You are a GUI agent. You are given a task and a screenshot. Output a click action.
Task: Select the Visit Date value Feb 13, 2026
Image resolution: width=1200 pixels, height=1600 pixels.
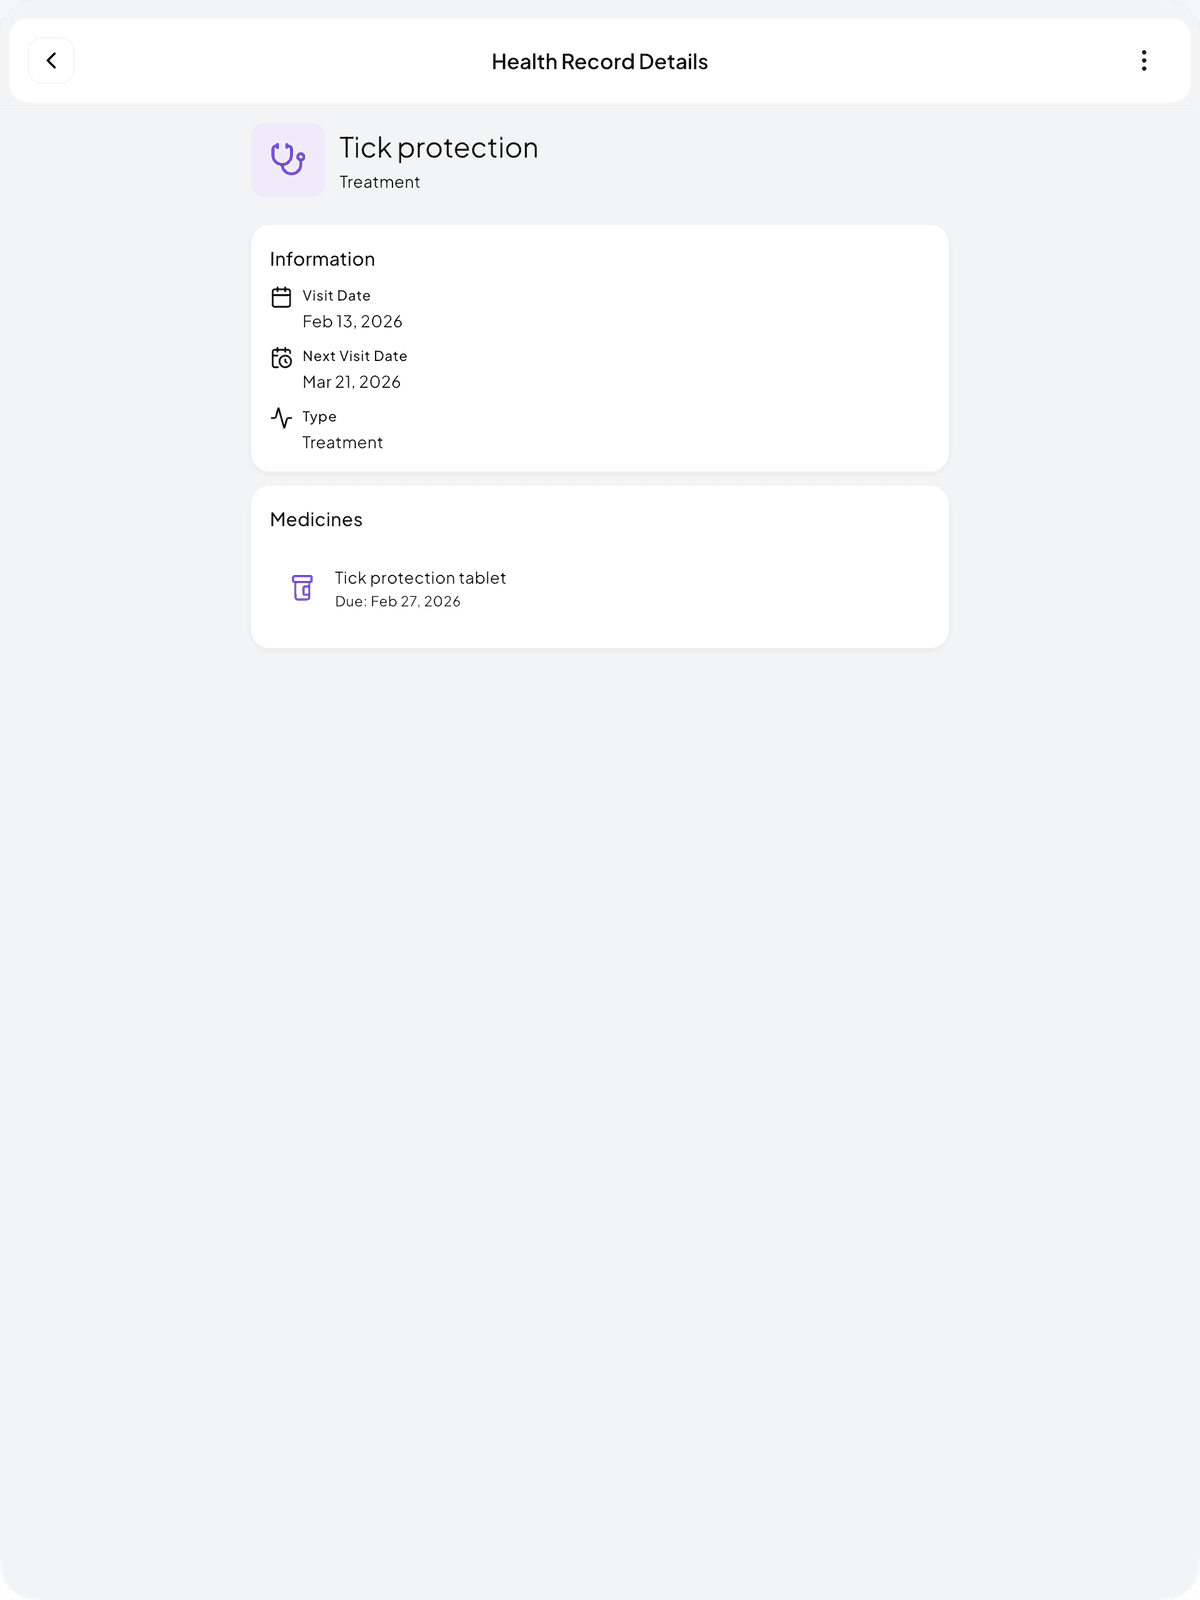point(352,321)
